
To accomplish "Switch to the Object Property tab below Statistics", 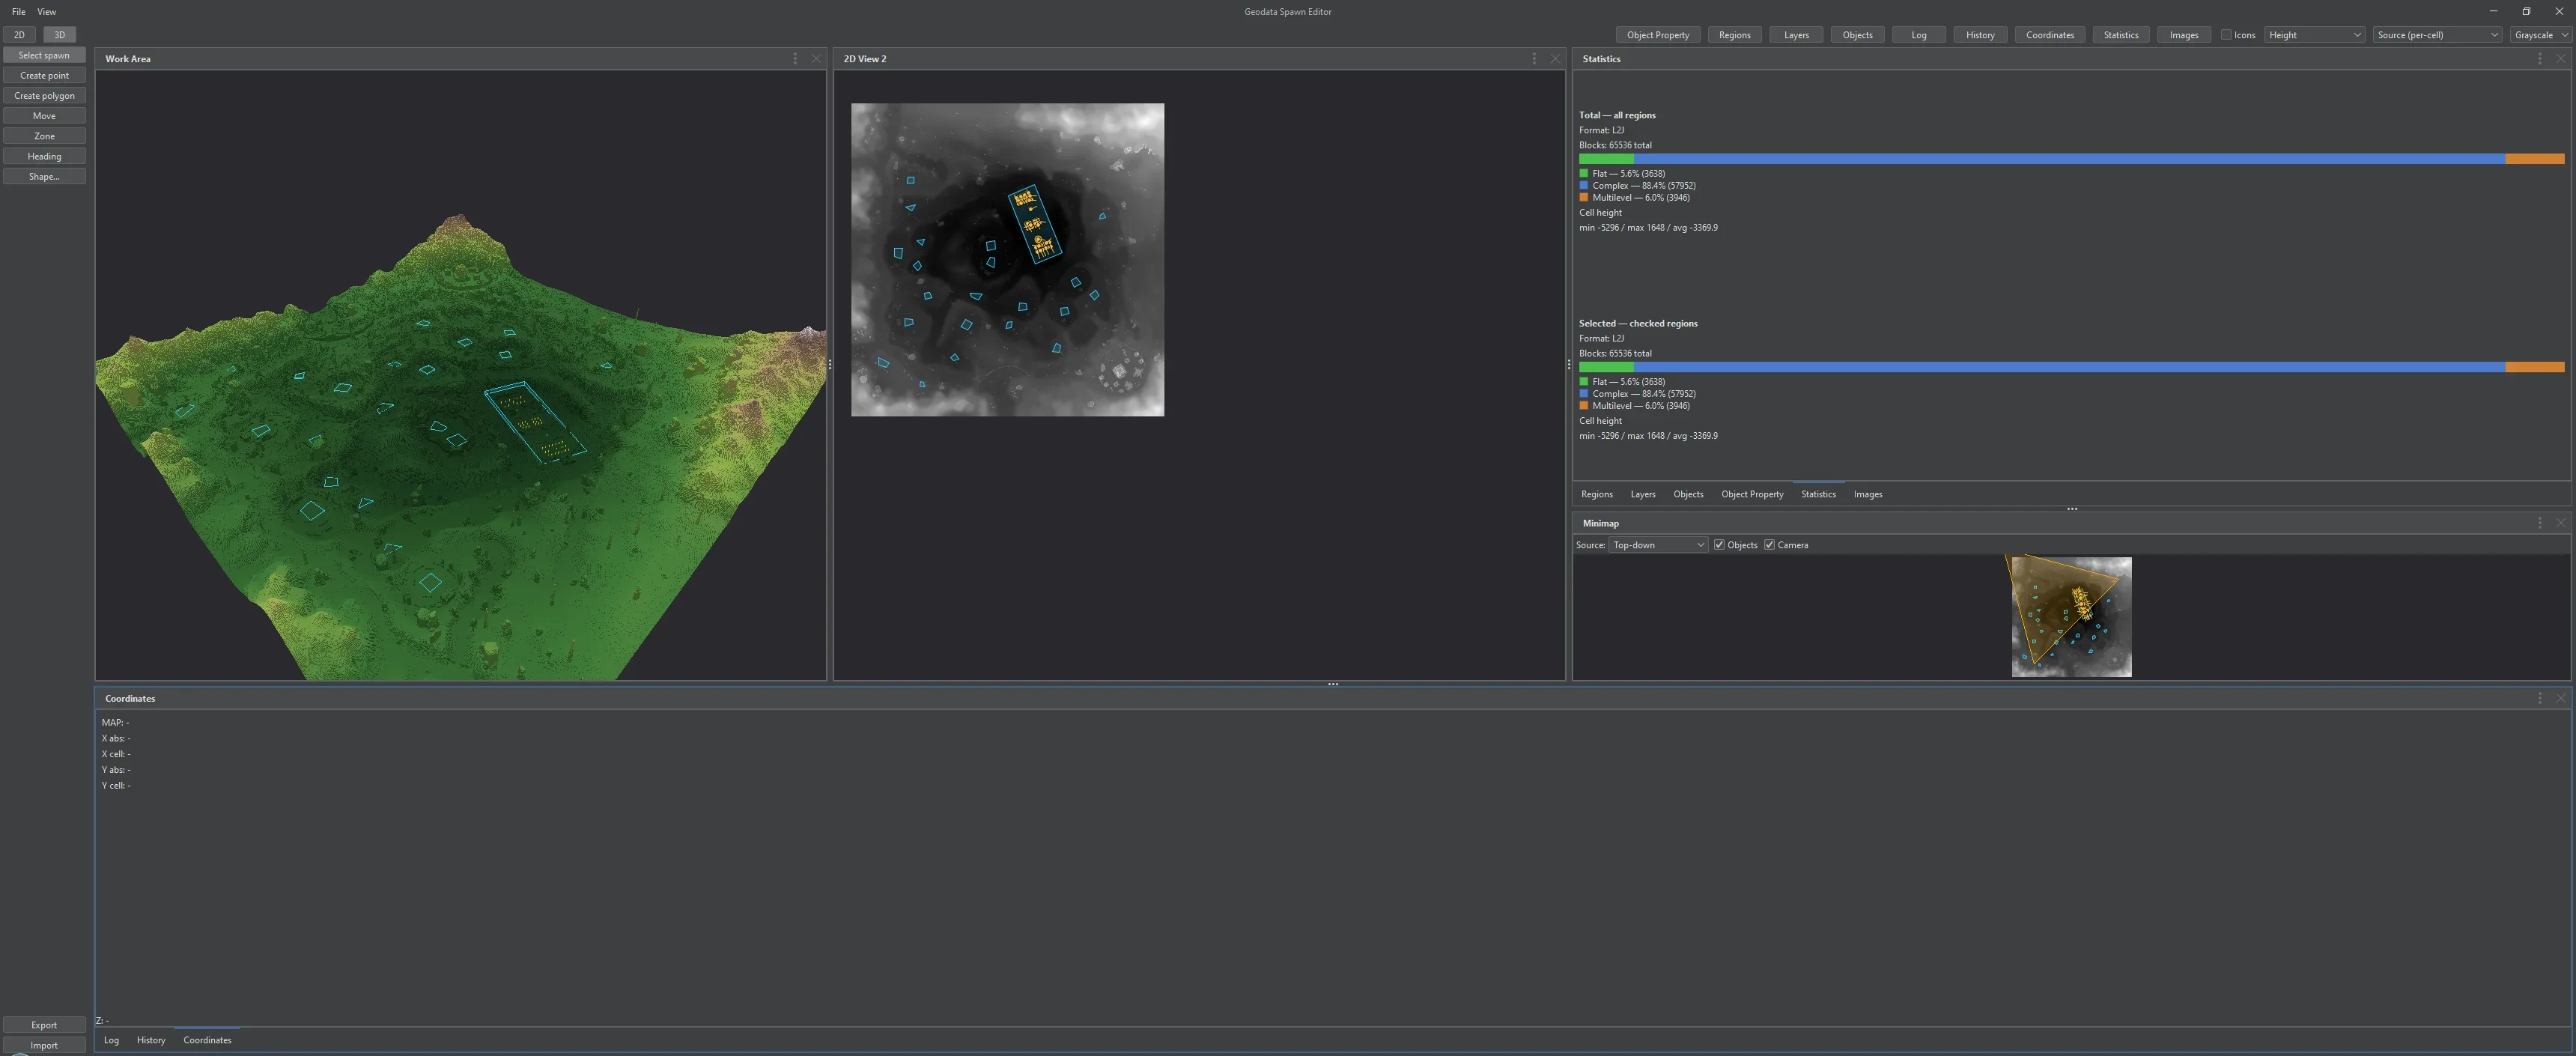I will pos(1752,494).
